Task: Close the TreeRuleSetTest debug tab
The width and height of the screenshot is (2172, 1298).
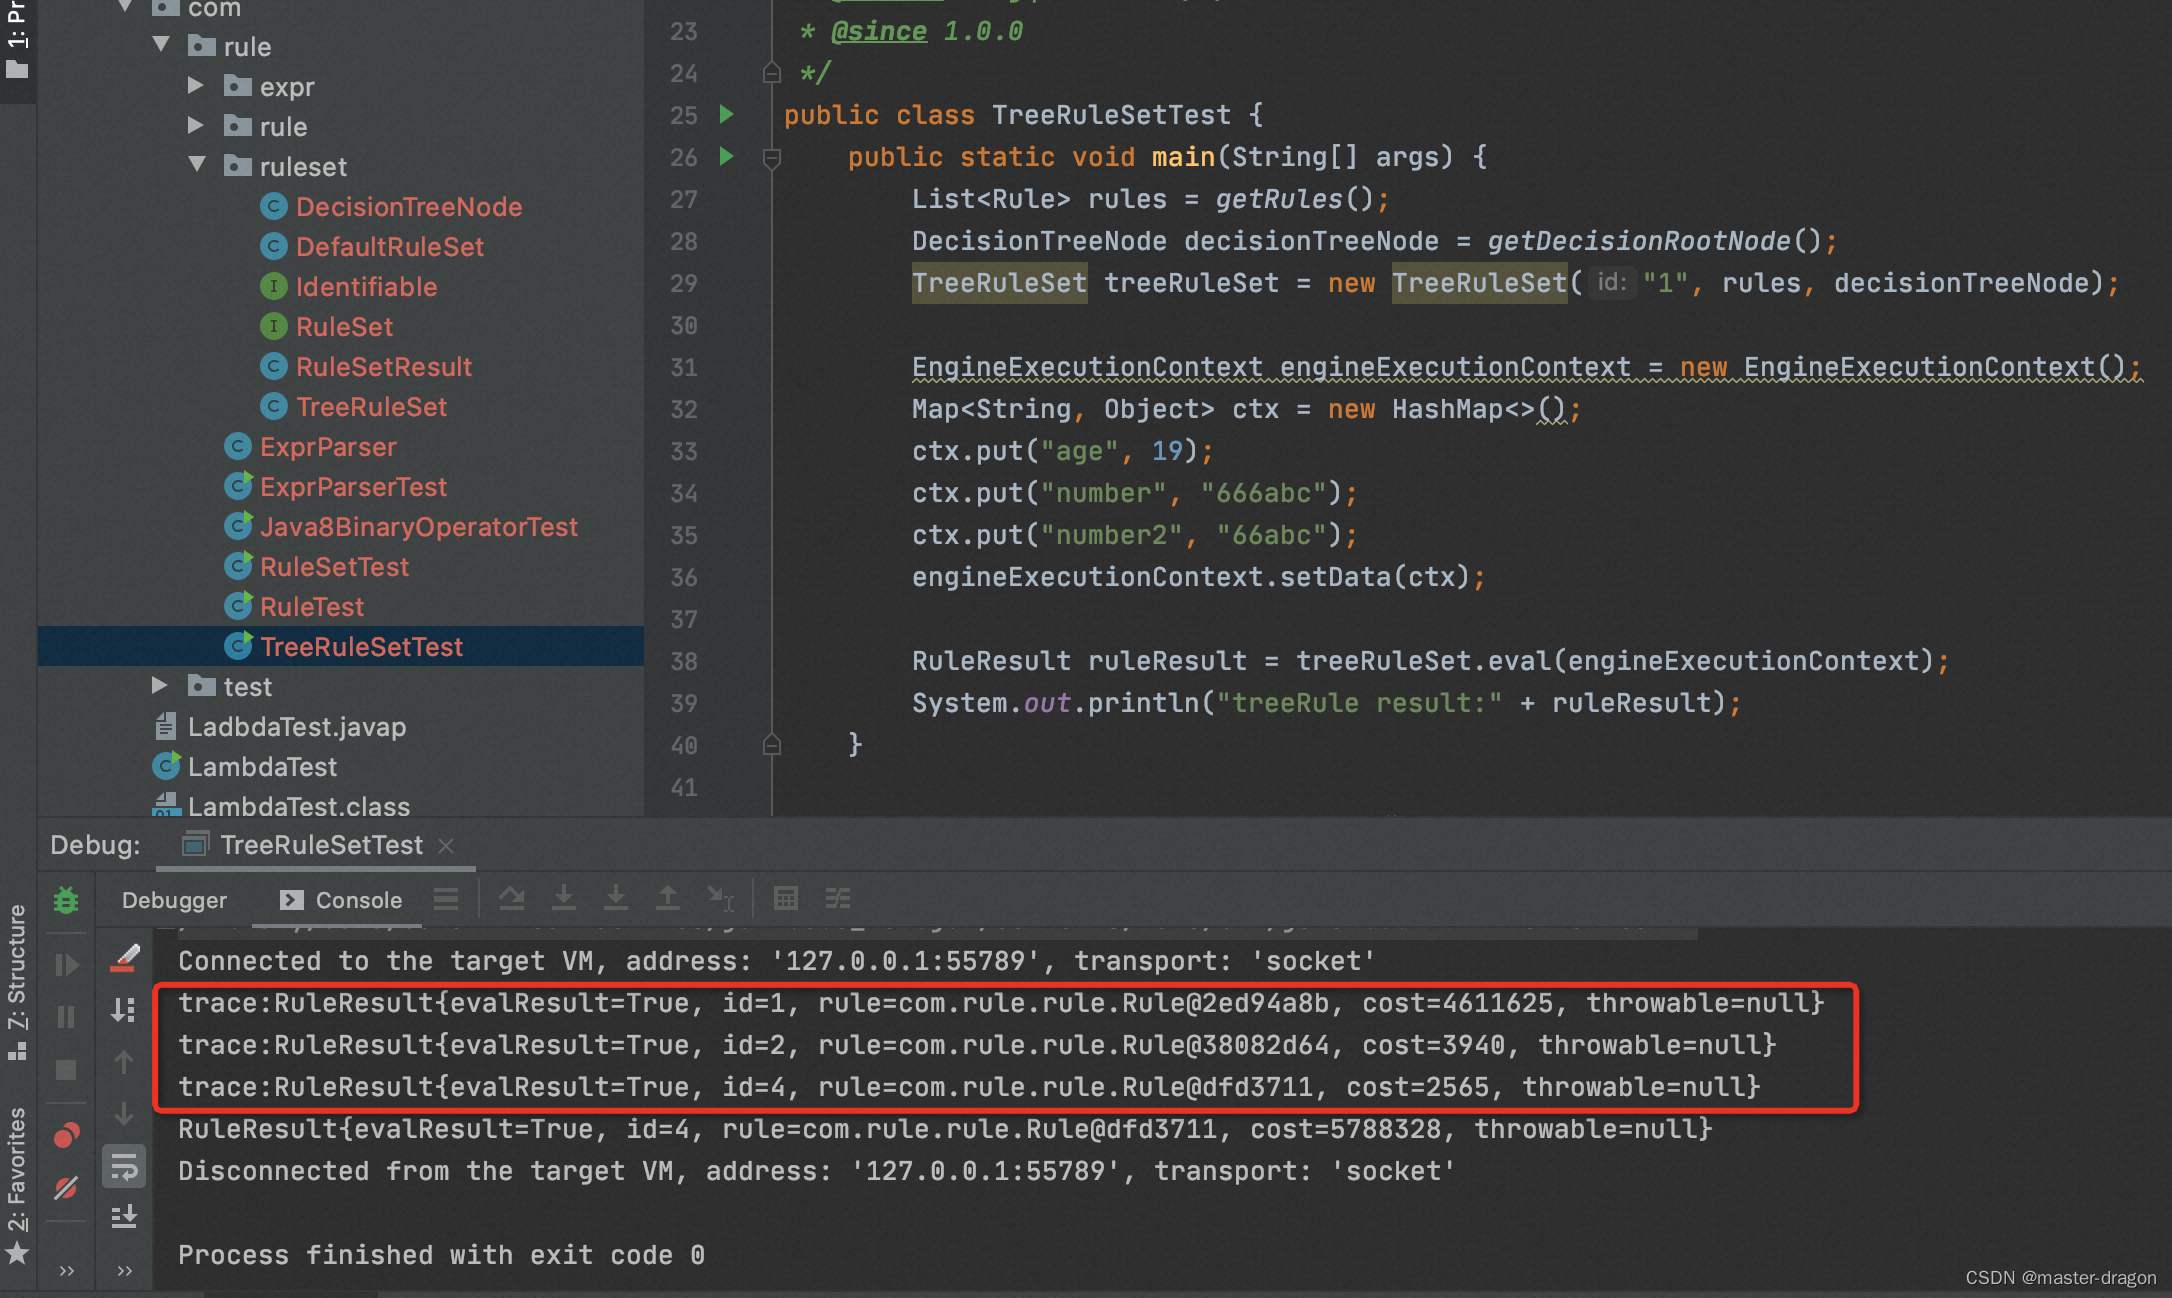Action: (x=446, y=846)
